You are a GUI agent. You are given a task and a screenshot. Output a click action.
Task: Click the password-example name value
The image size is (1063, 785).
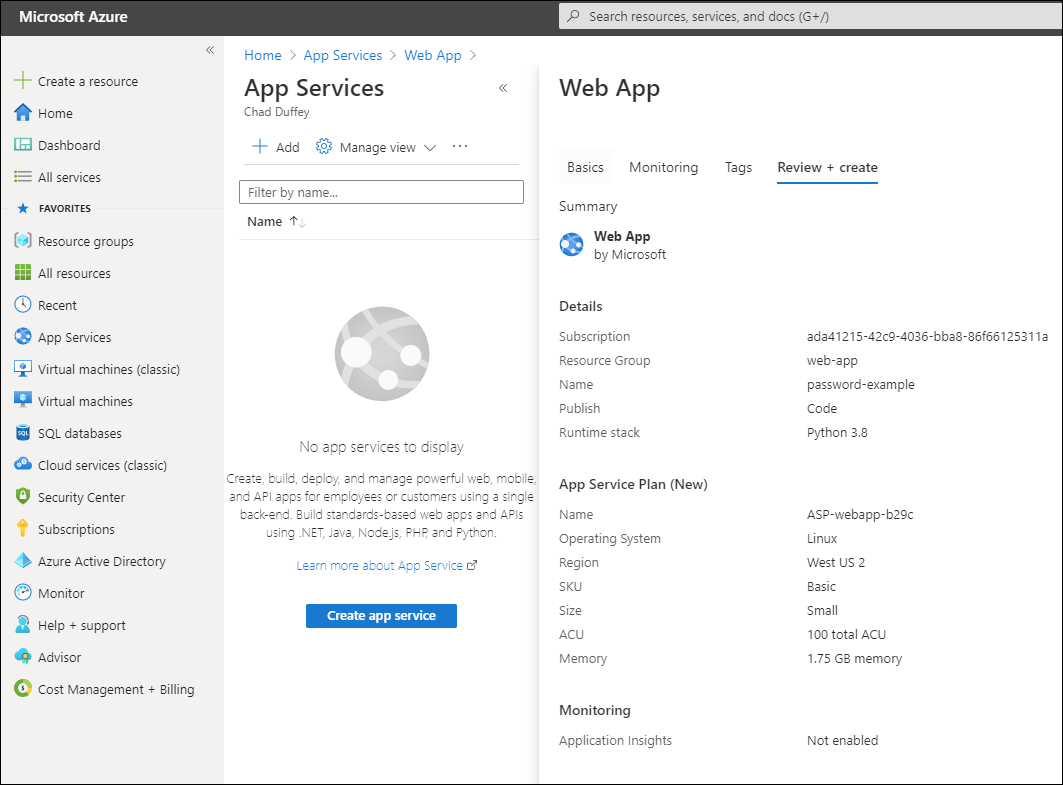point(860,384)
